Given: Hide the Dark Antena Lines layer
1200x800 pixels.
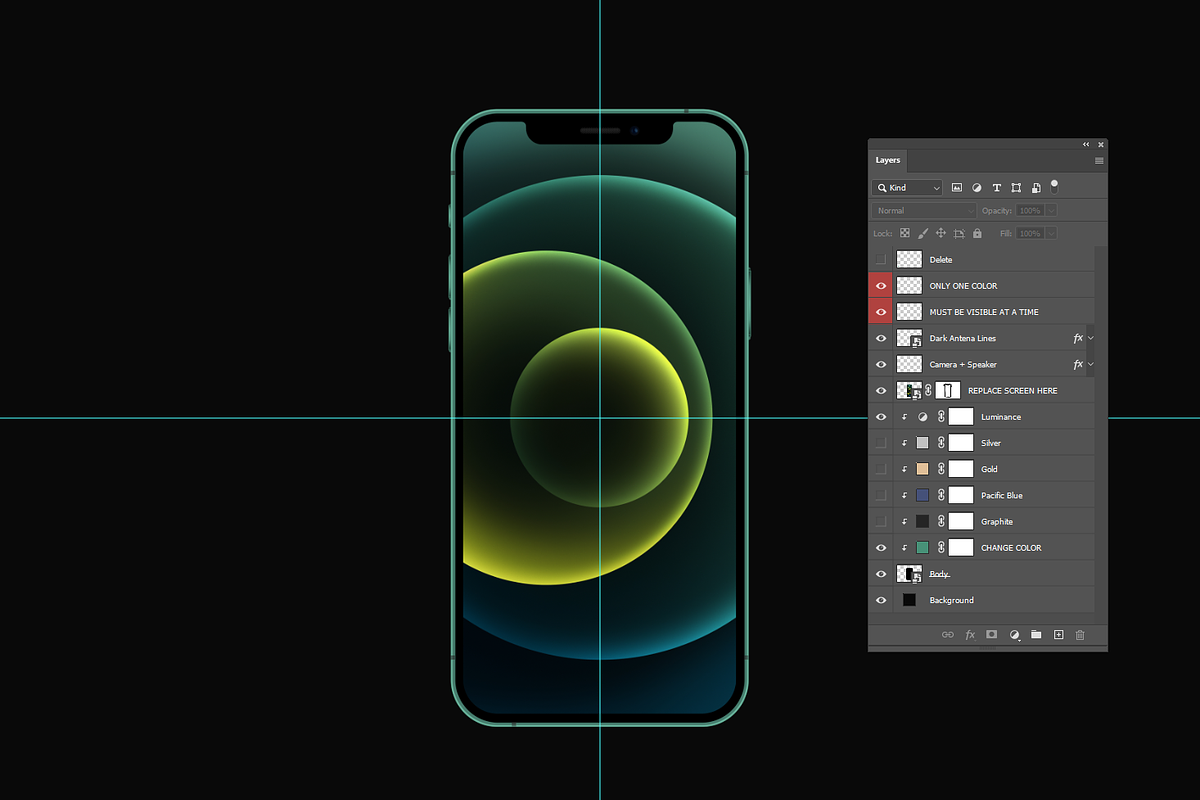Looking at the screenshot, I should click(x=881, y=338).
